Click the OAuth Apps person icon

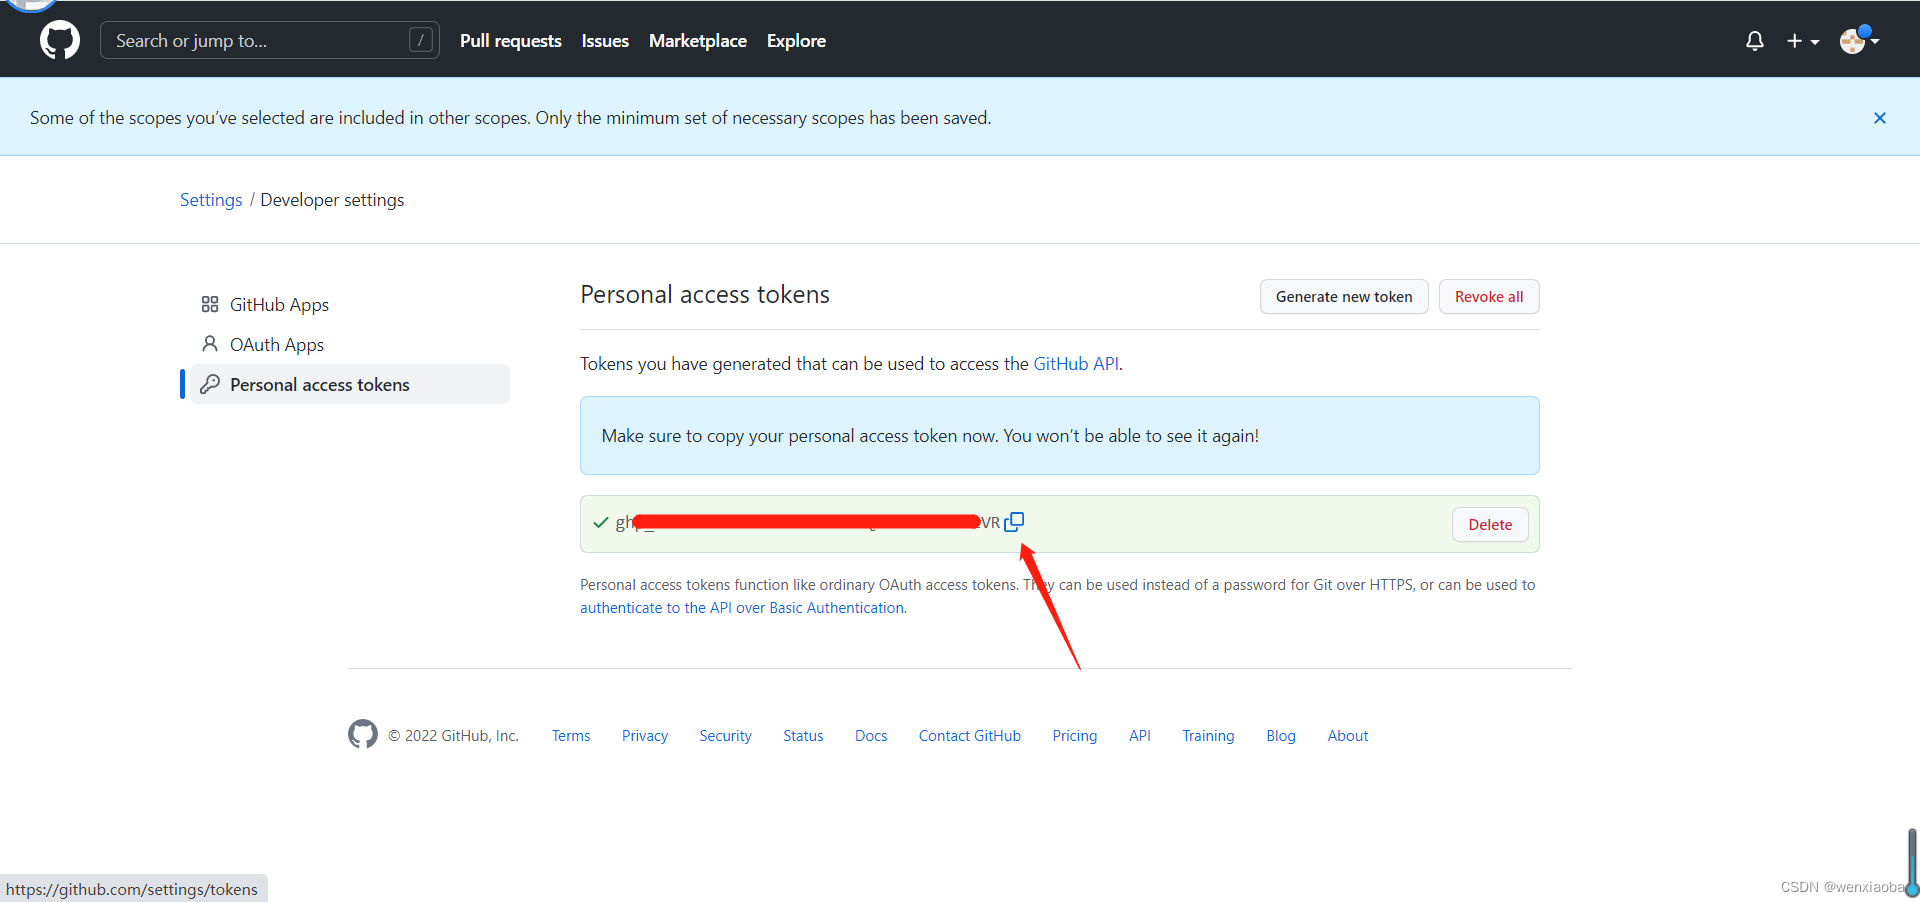coord(210,344)
